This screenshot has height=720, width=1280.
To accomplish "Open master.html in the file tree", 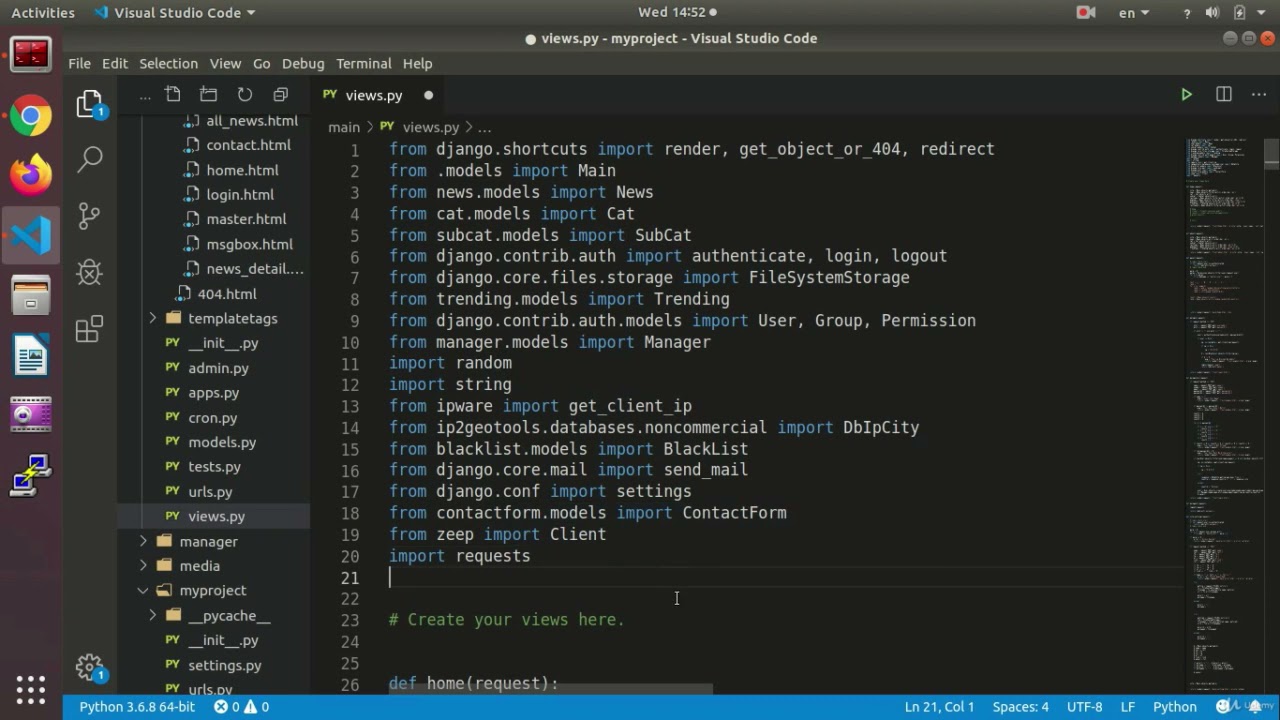I will click(246, 219).
